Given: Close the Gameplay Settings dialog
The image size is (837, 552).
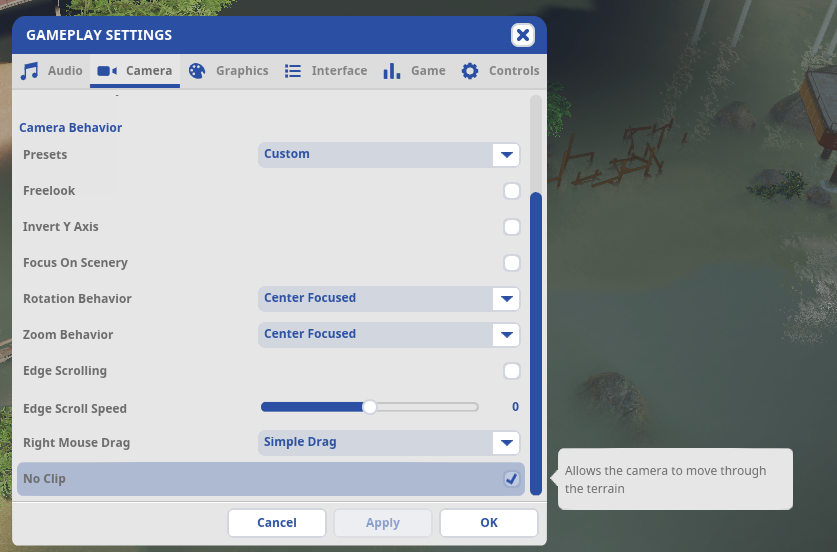Looking at the screenshot, I should tap(523, 35).
